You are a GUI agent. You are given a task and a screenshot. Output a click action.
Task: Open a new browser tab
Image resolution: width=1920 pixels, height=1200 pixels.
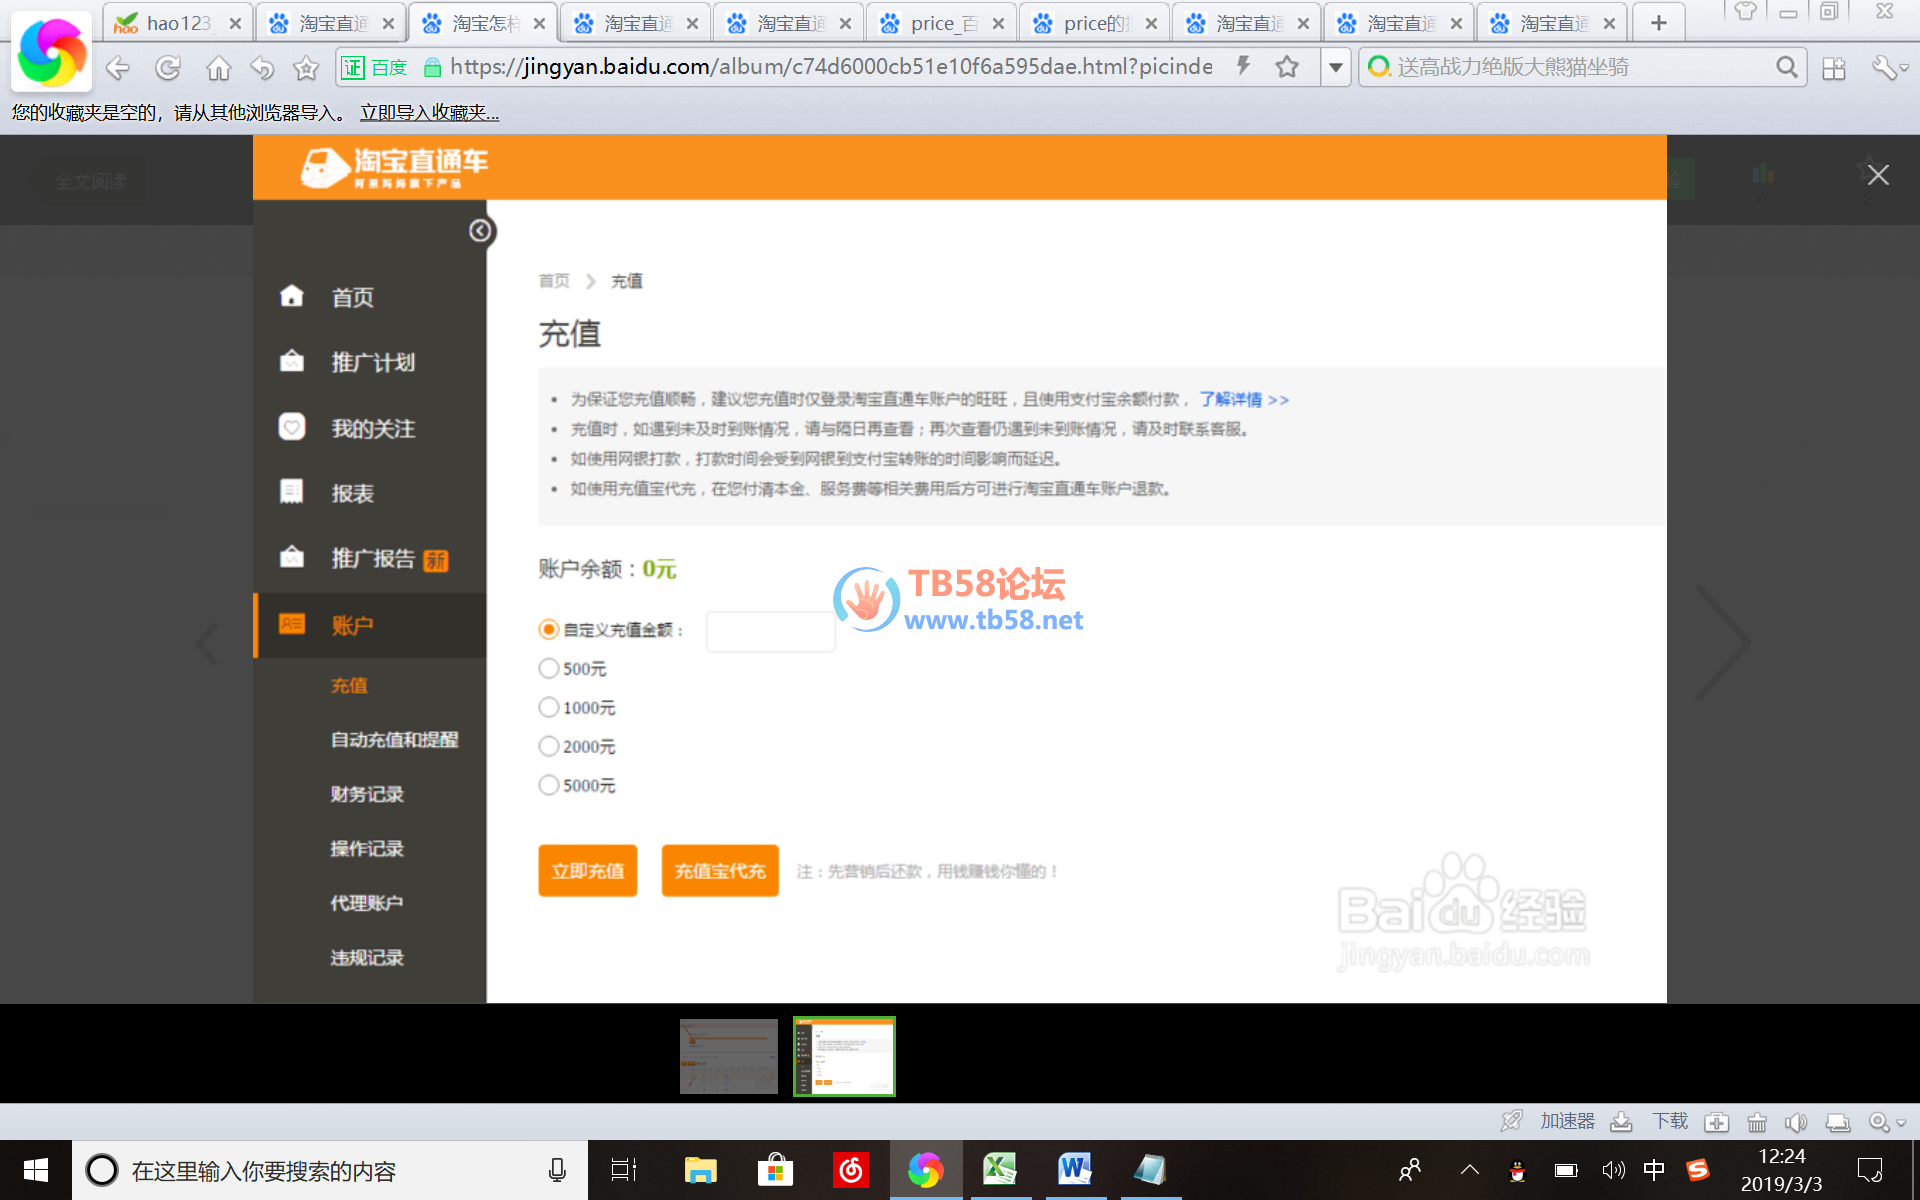[x=1658, y=23]
